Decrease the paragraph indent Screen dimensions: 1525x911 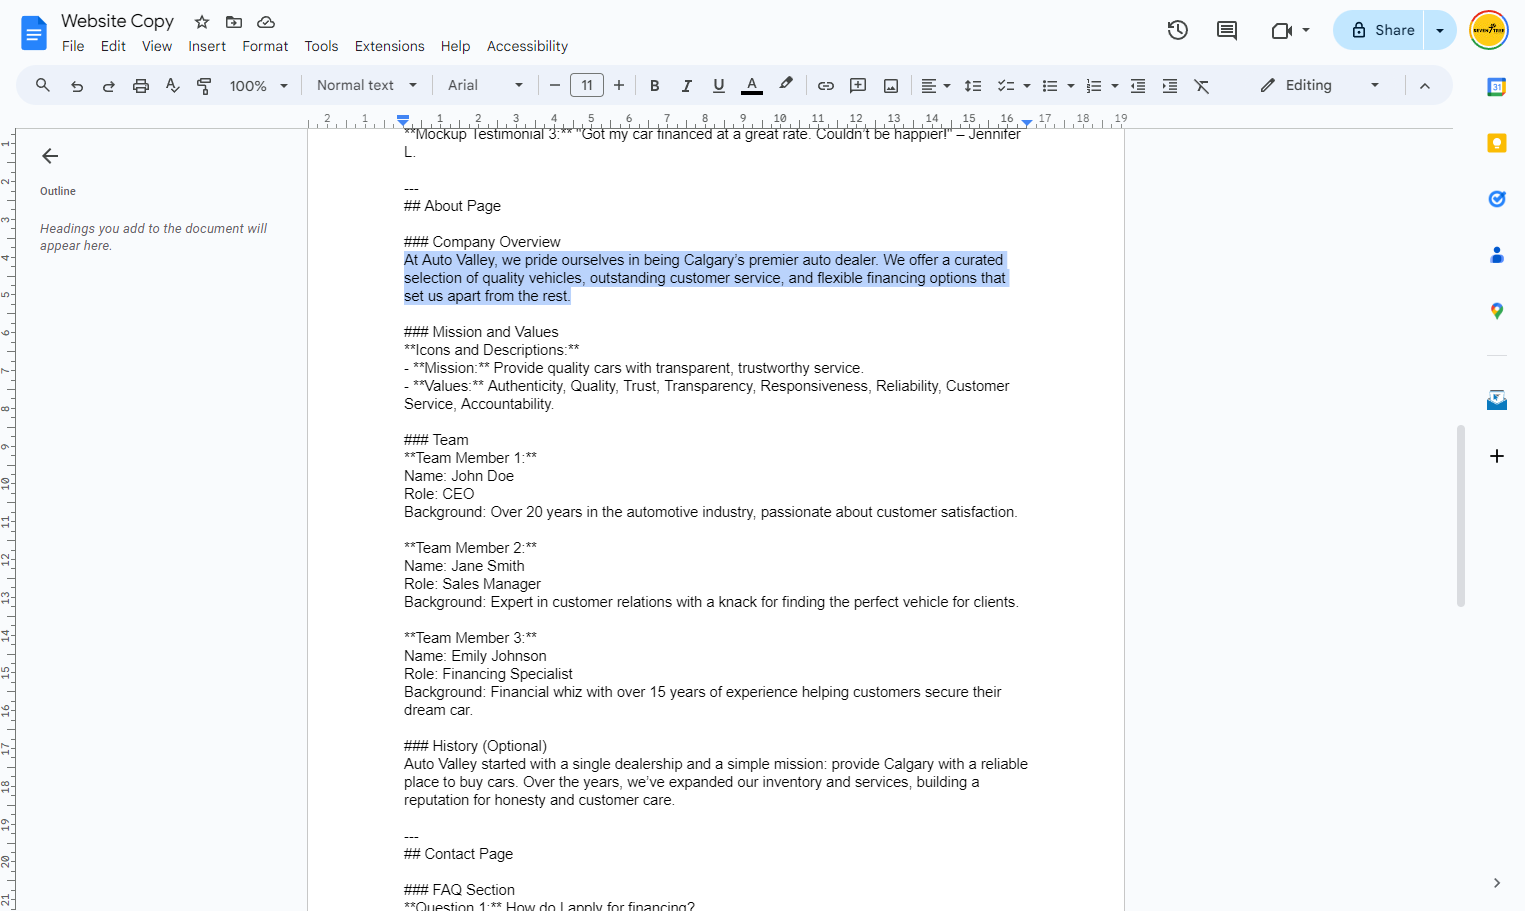click(x=1138, y=86)
